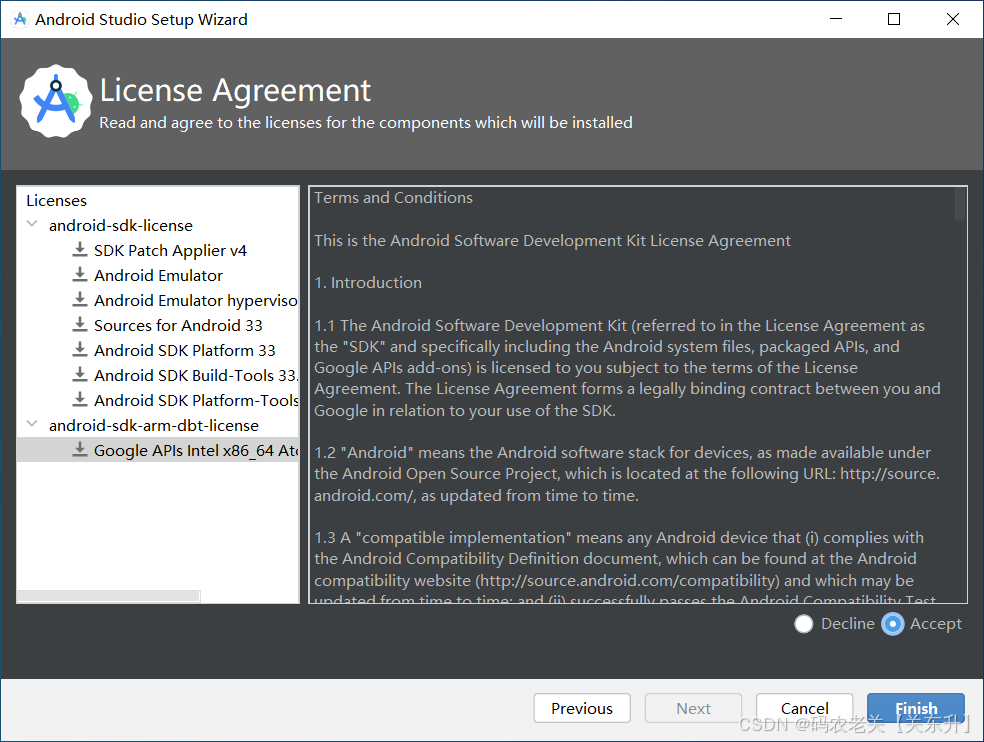Click download icon beside Android Emulator
984x742 pixels.
[x=80, y=275]
